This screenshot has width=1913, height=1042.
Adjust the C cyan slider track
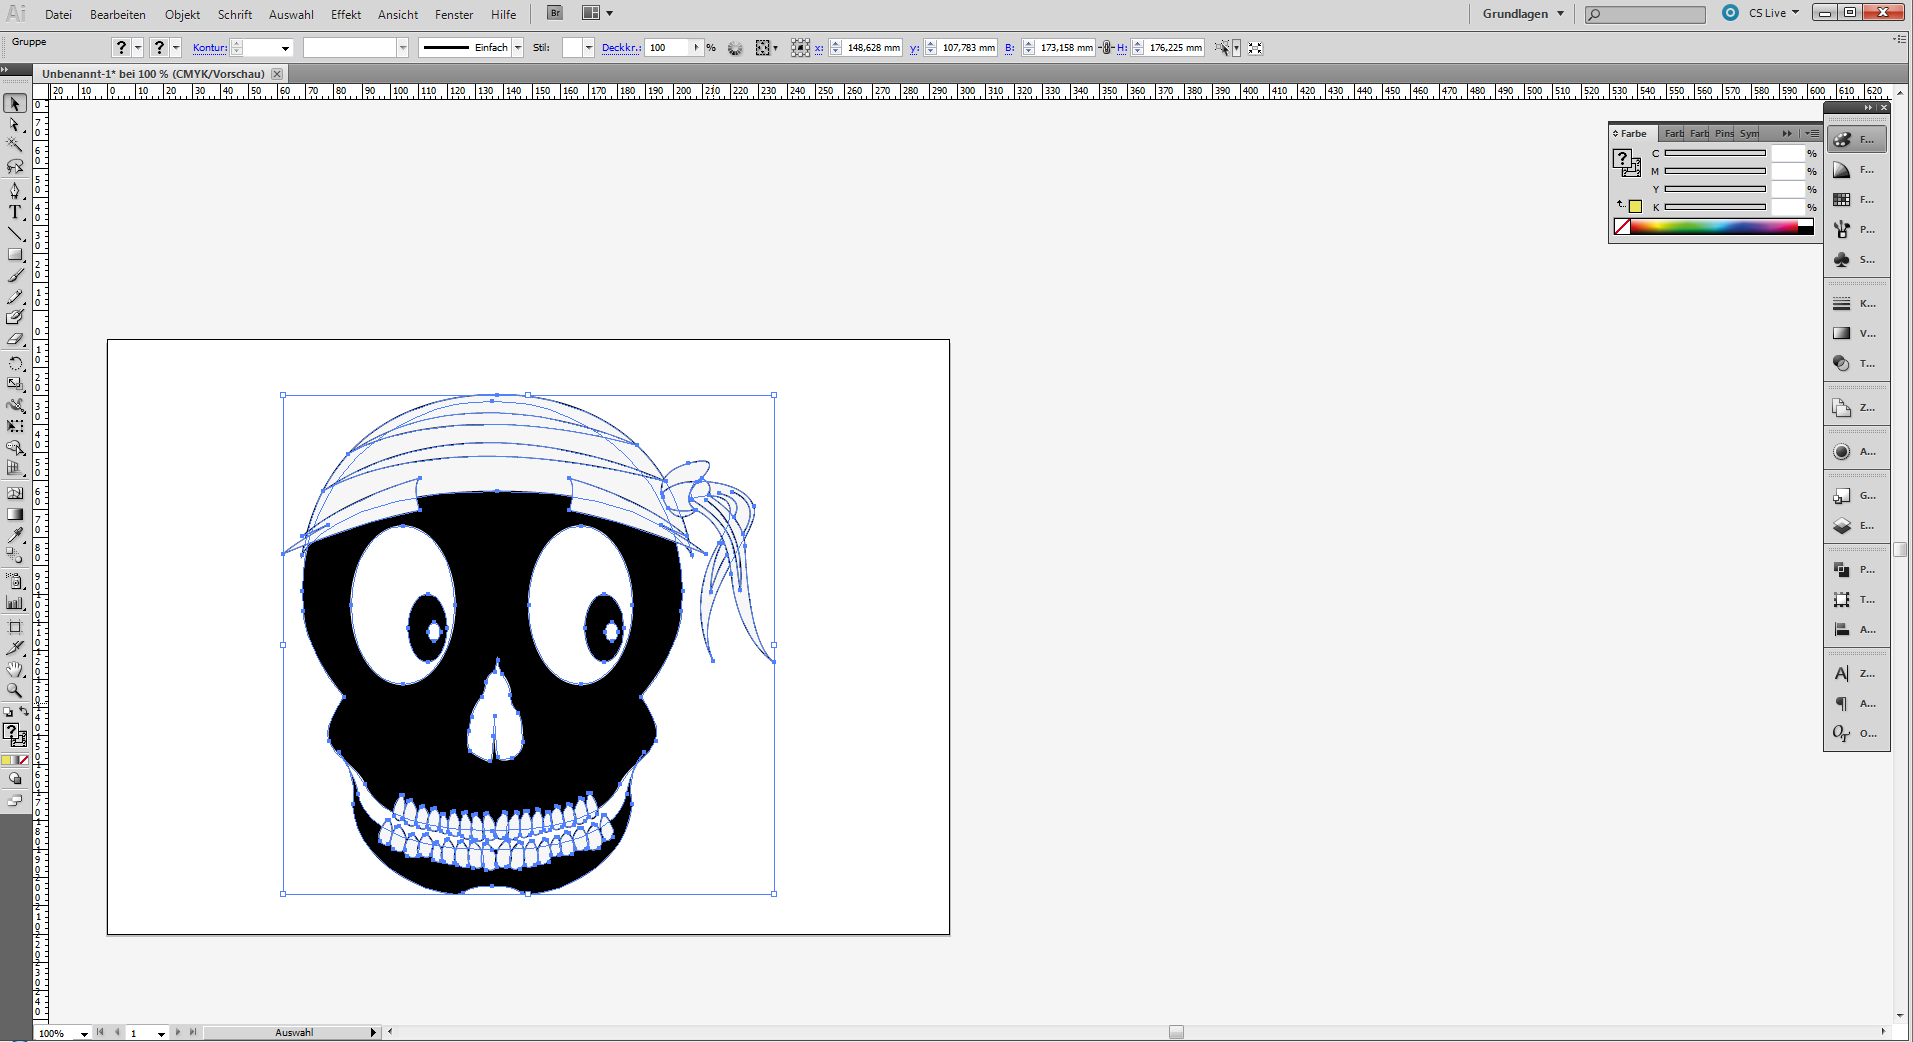coord(1715,153)
